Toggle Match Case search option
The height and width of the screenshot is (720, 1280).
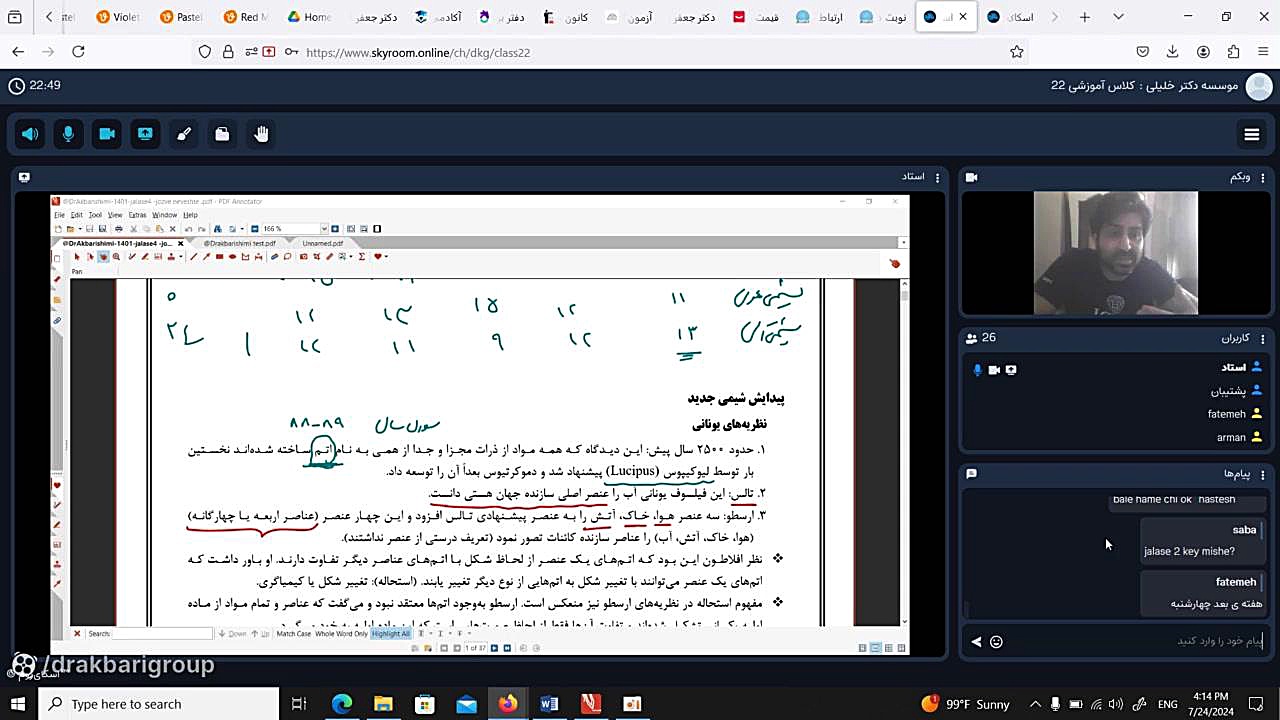click(293, 633)
